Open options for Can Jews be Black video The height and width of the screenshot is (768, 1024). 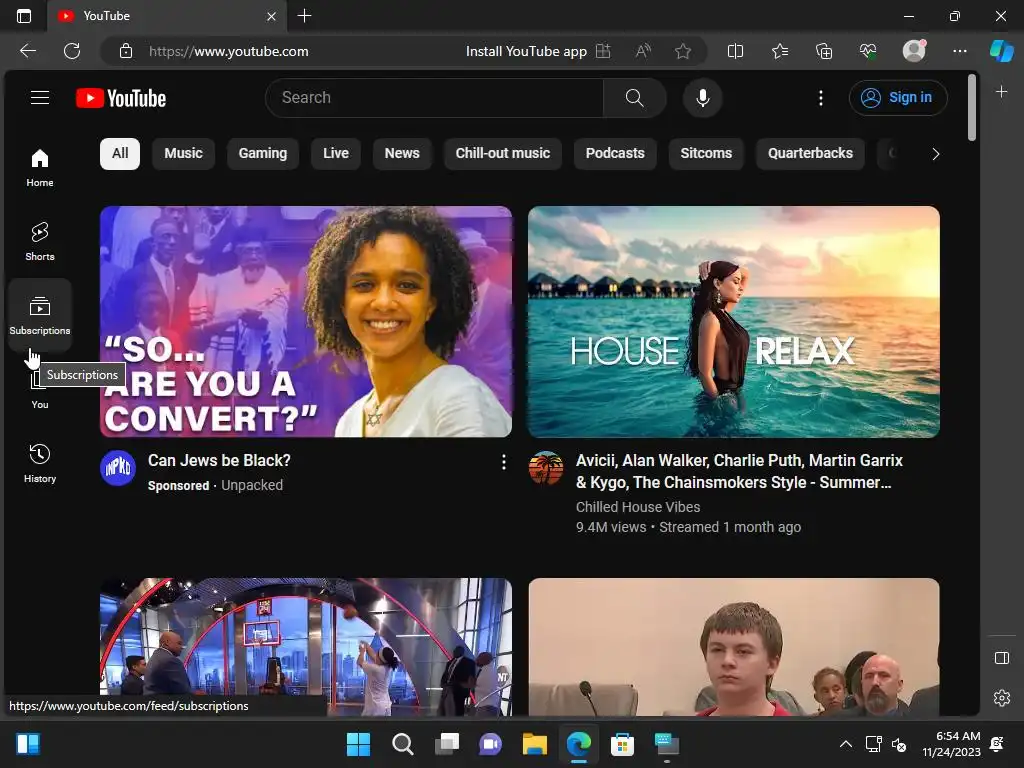click(x=504, y=462)
